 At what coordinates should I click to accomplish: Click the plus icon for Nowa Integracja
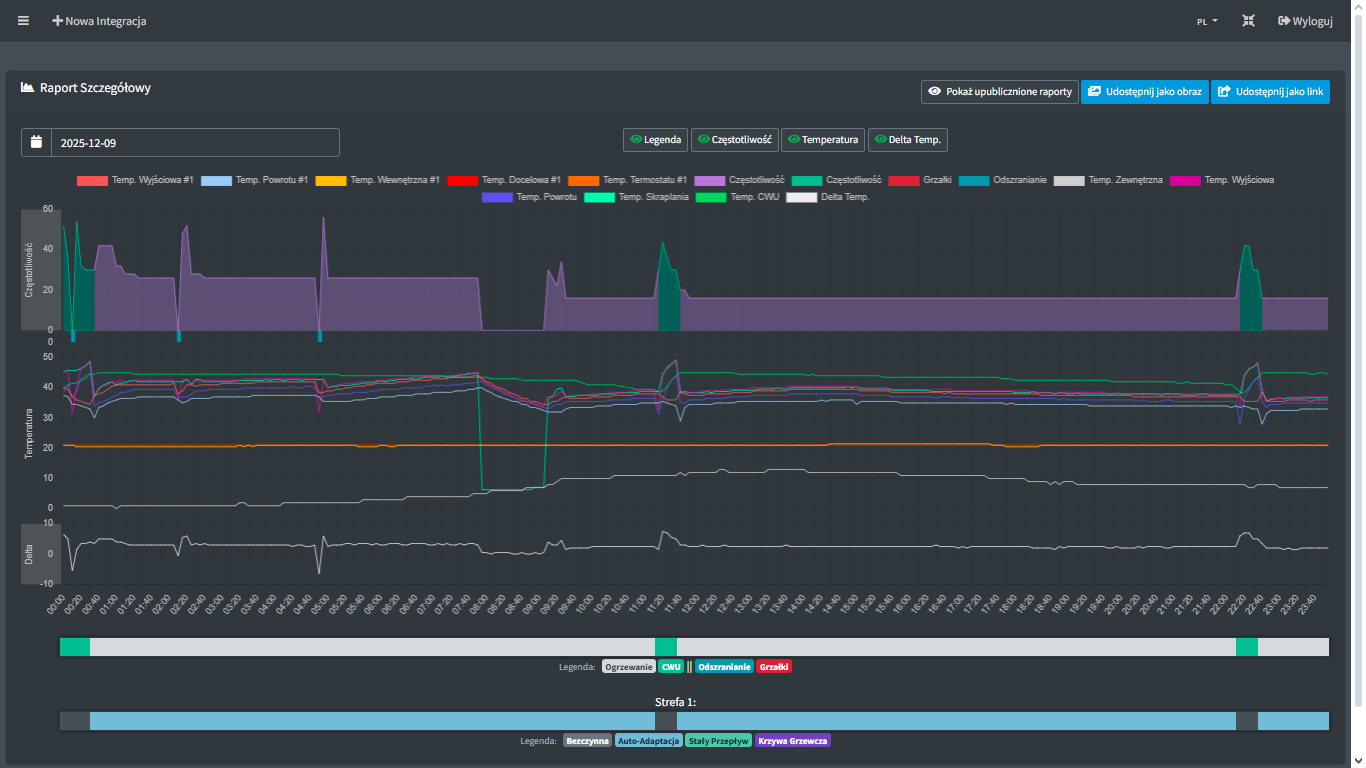point(58,21)
